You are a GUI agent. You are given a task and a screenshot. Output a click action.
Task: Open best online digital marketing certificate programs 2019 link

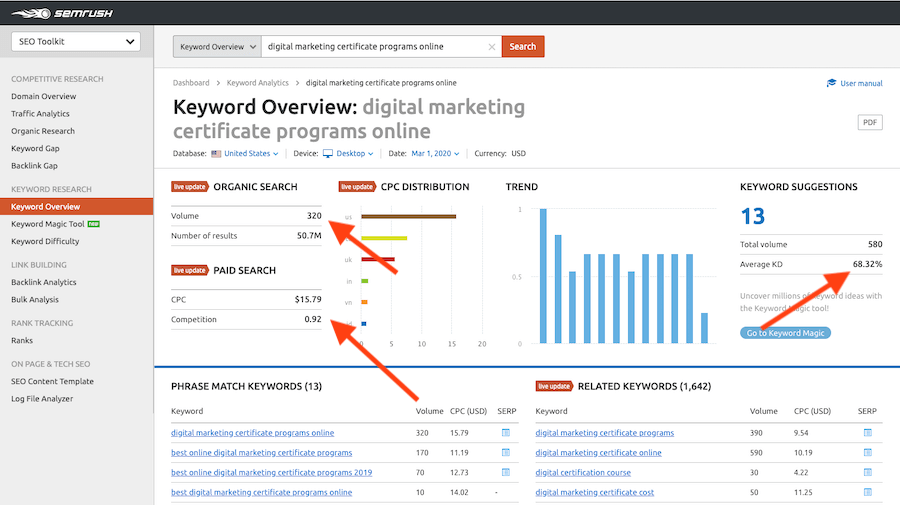(271, 472)
